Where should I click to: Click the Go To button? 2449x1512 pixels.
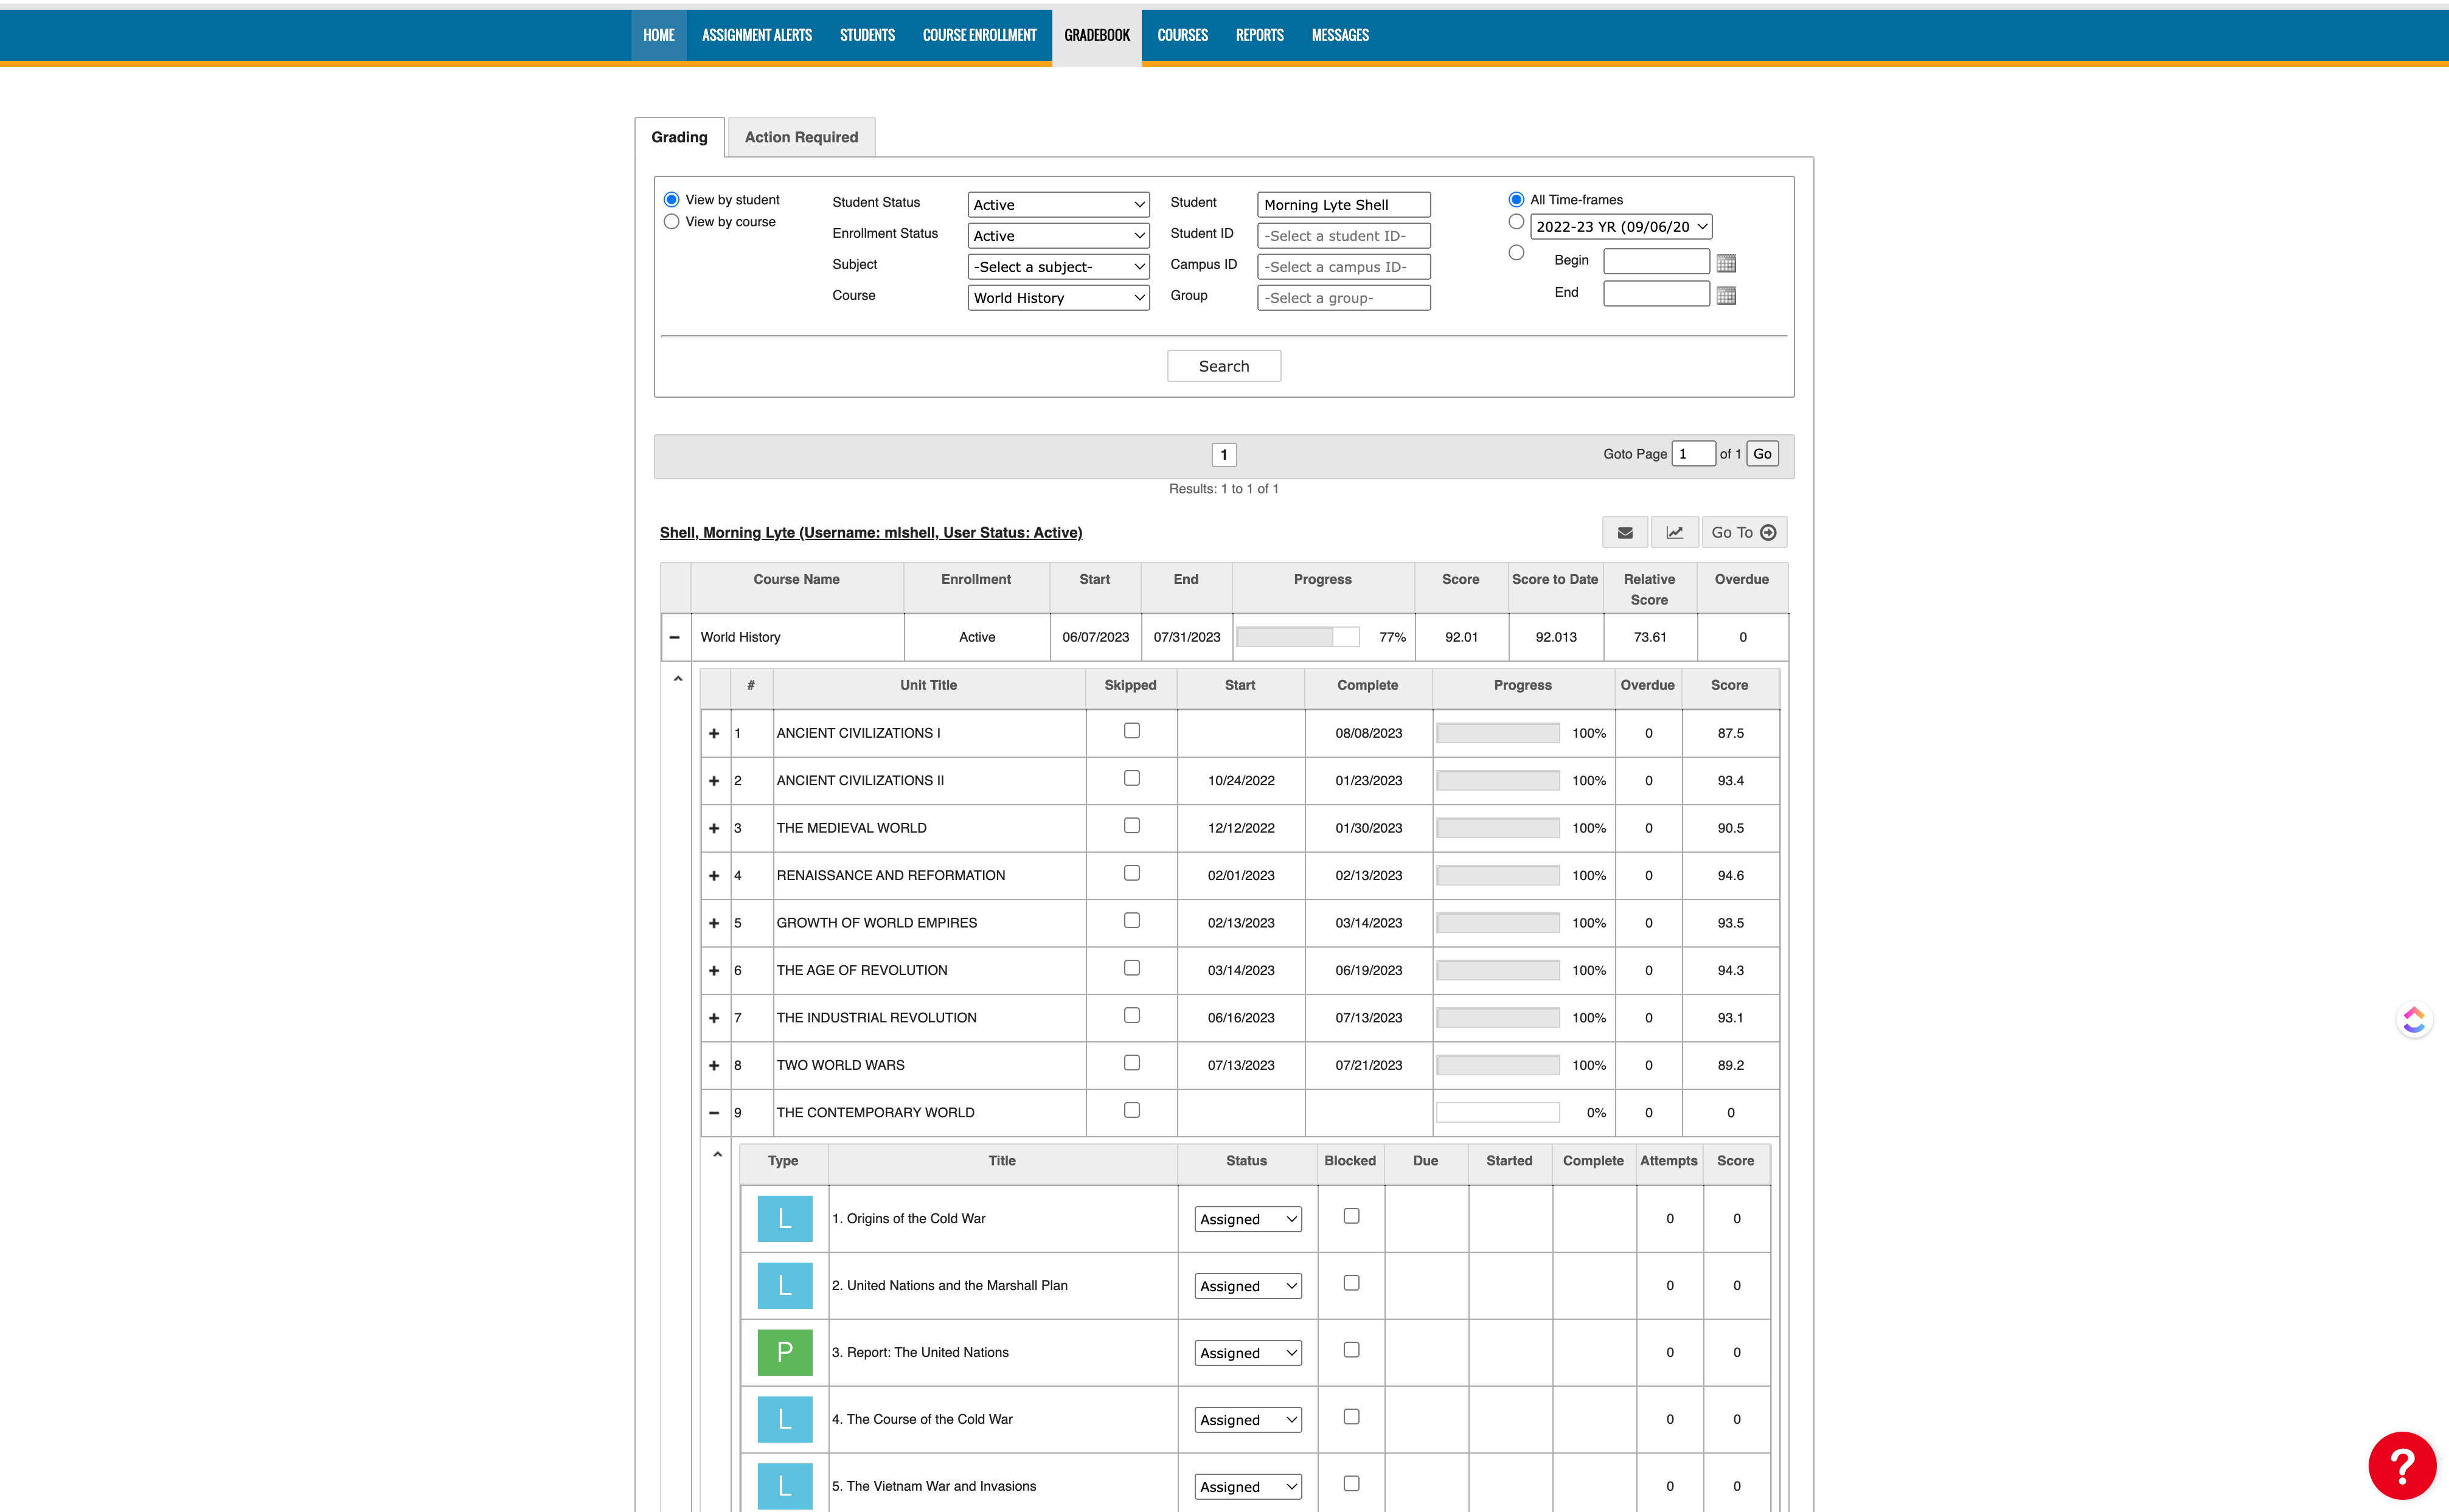tap(1744, 532)
